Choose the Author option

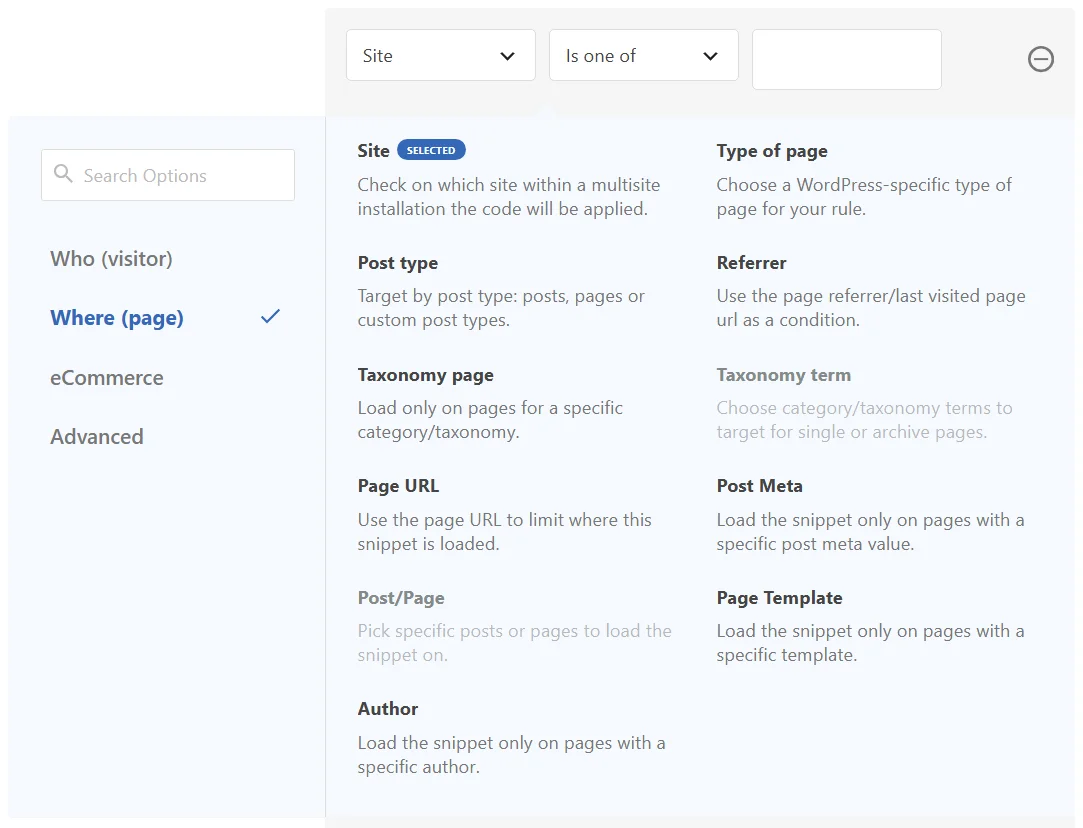coord(387,709)
